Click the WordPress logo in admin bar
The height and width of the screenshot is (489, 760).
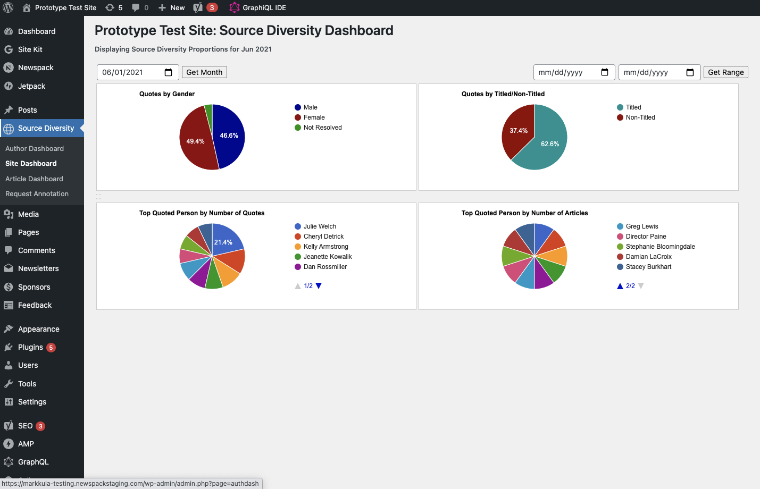pos(8,7)
